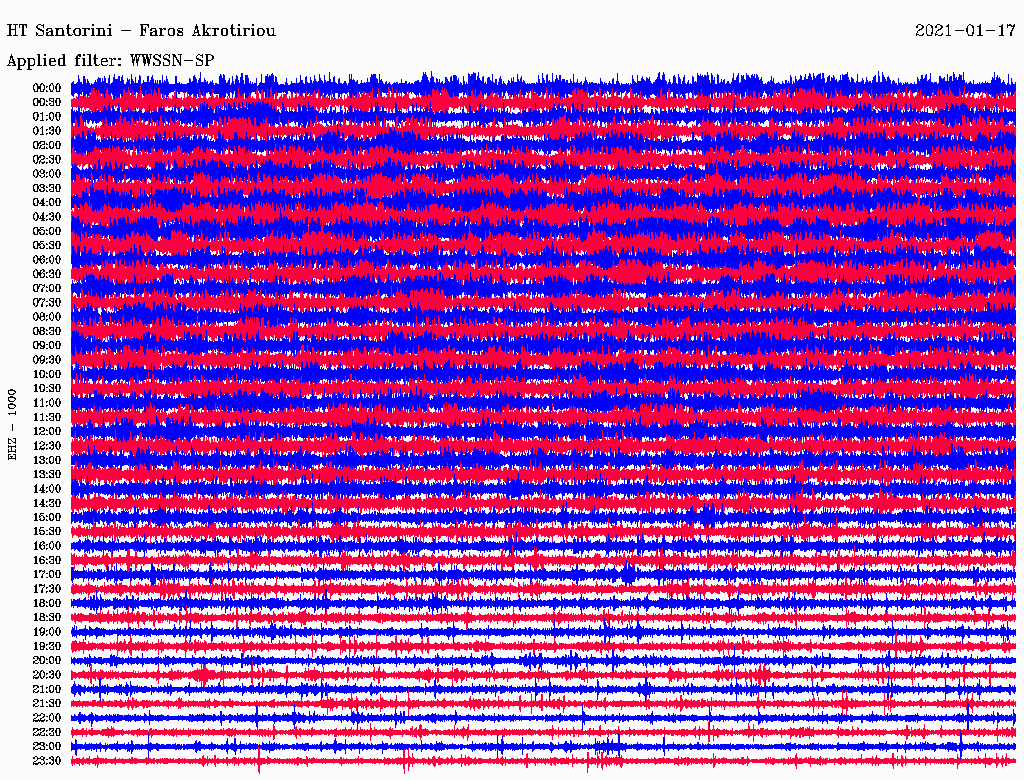1024x780 pixels.
Task: Select the 02:00 time label
Action: click(x=47, y=145)
